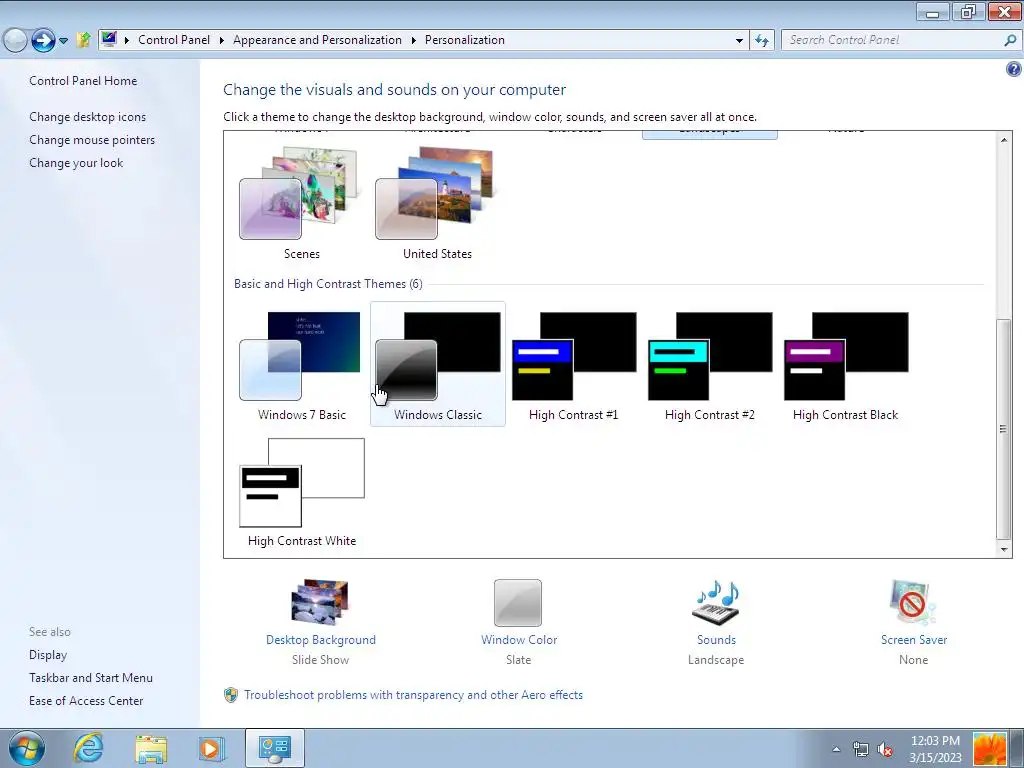Screen dimensions: 1024x768
Task: Open Change mouse pointers
Action: coord(92,140)
